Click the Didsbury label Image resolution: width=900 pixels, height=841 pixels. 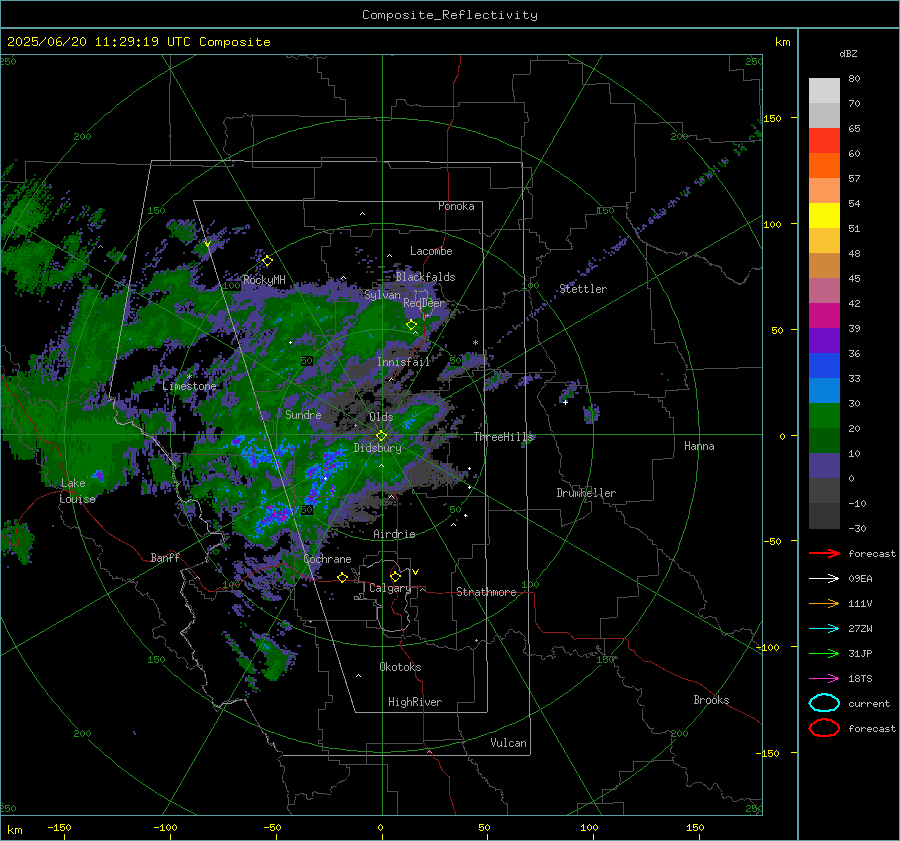click(378, 448)
